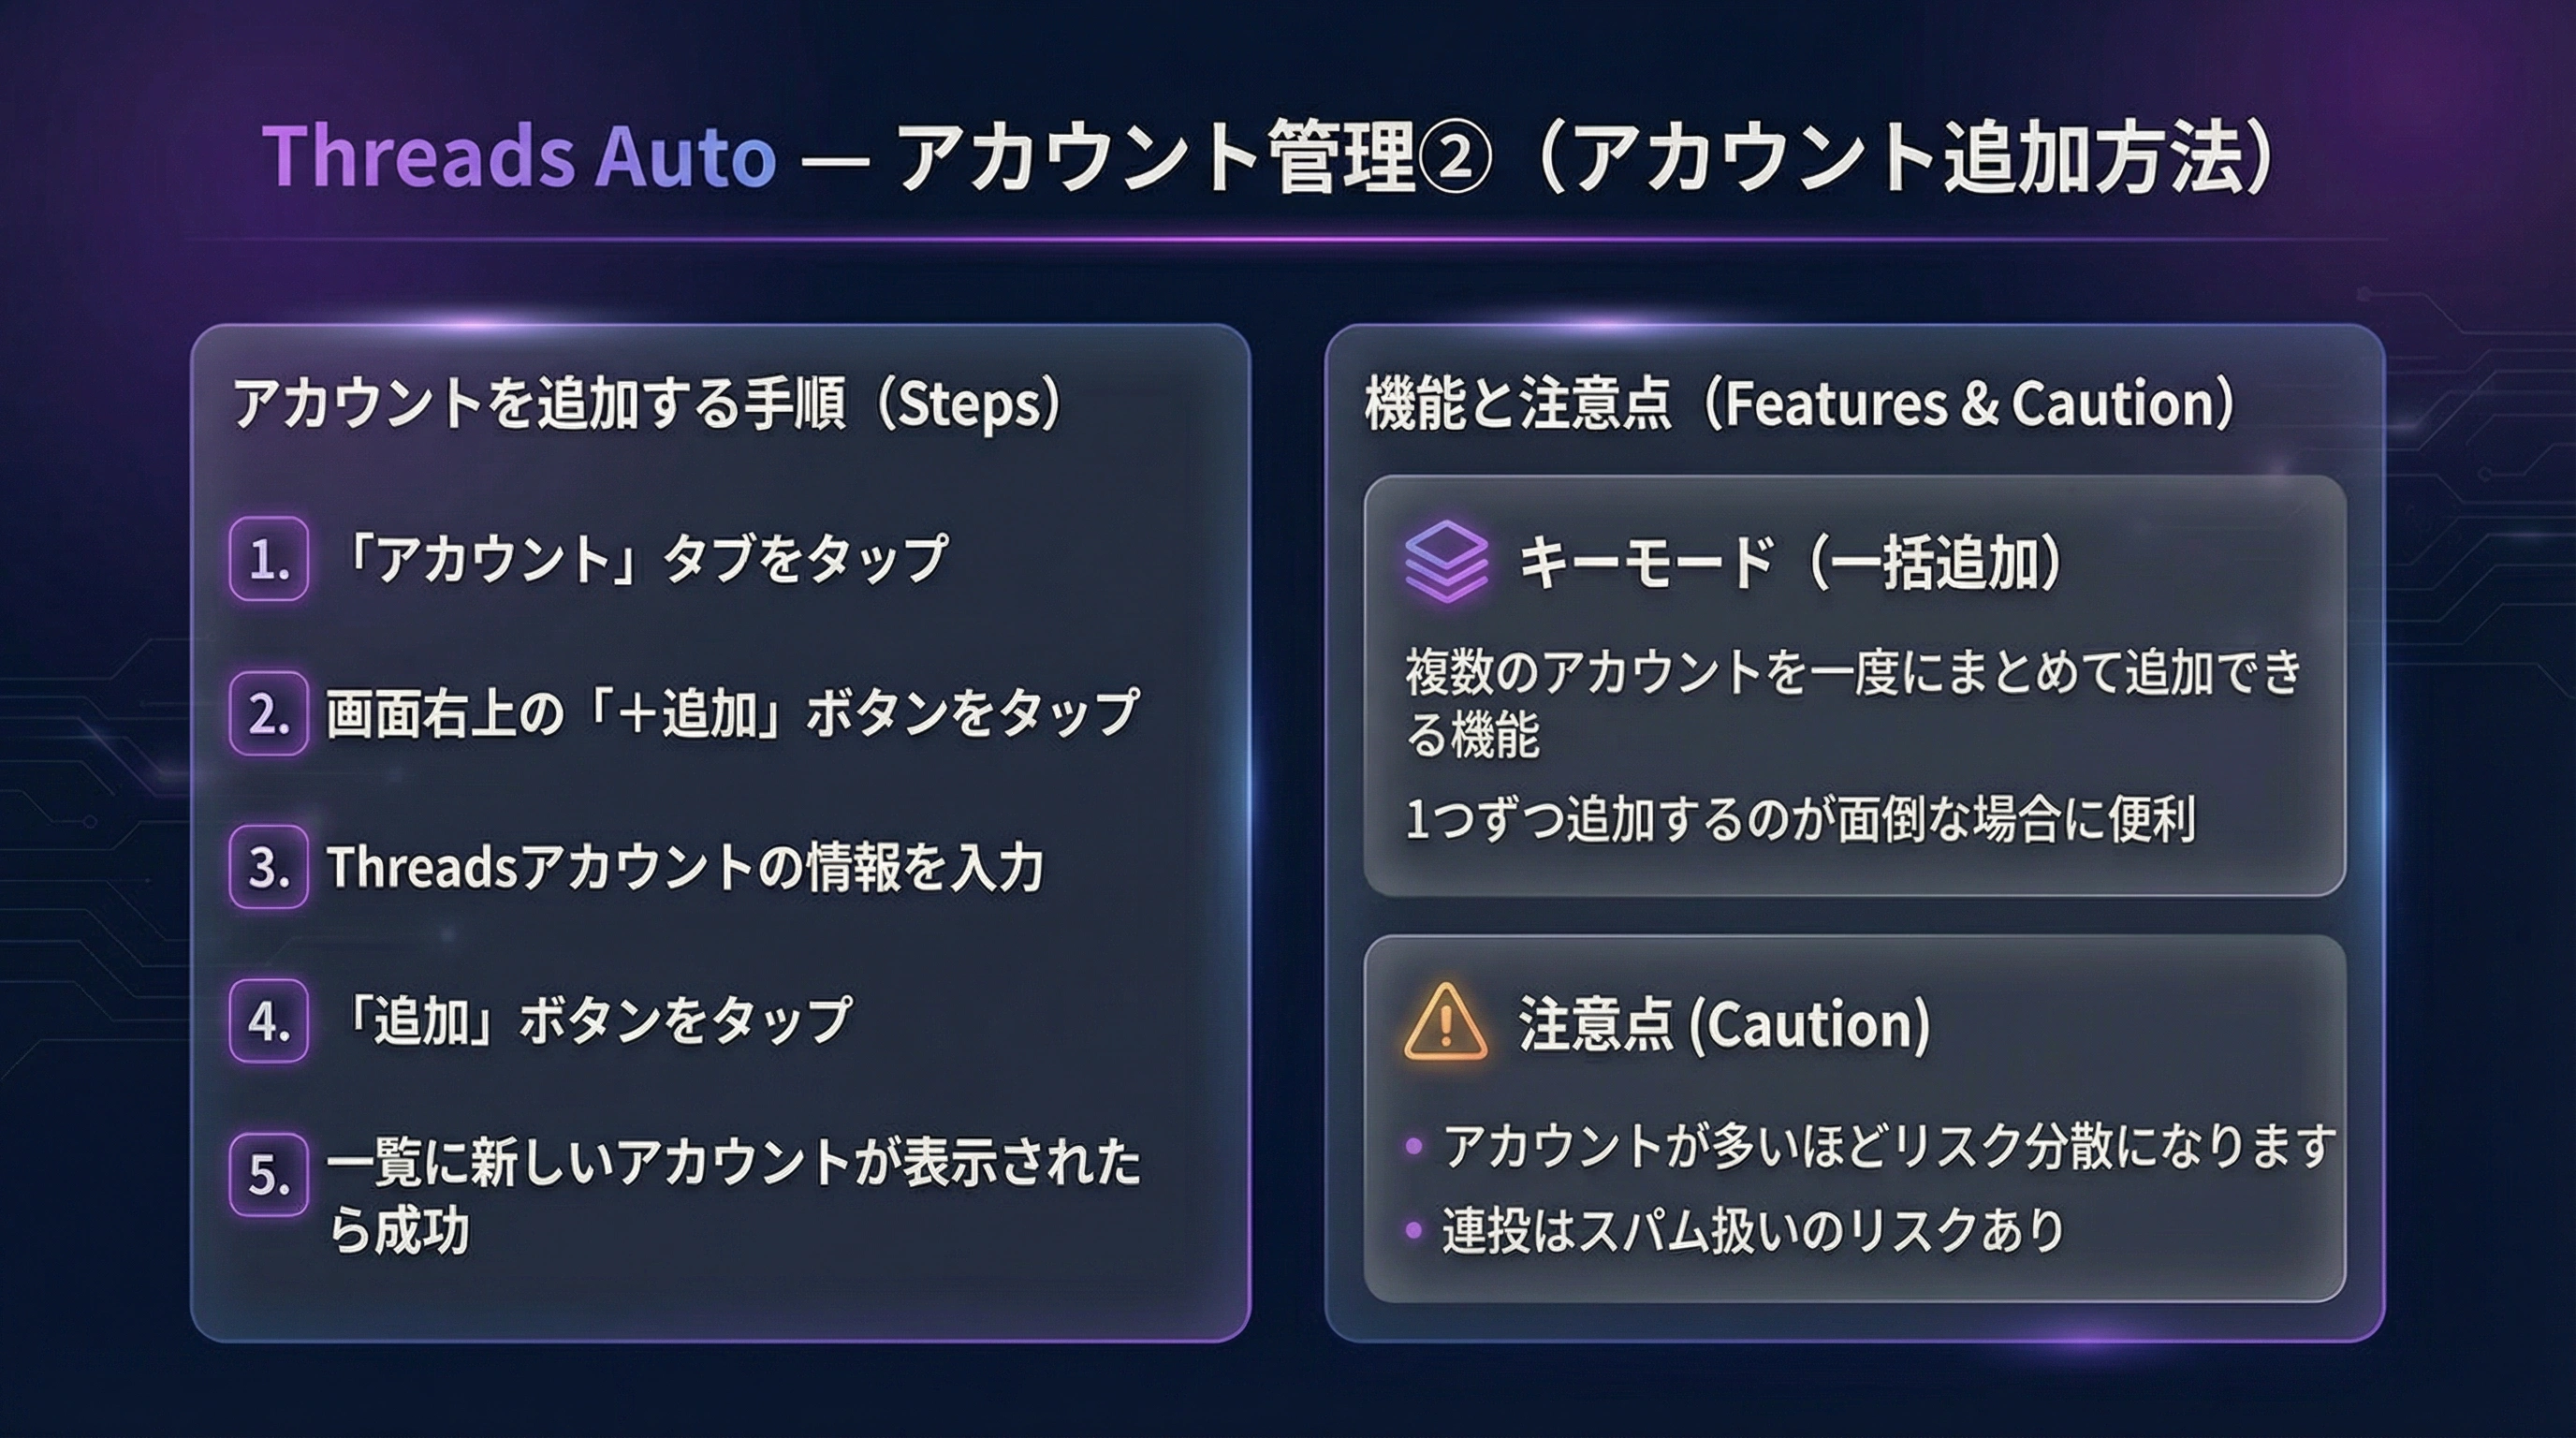
Task: Select the アカウントを追加する手順 (Steps) heading
Action: tap(647, 404)
